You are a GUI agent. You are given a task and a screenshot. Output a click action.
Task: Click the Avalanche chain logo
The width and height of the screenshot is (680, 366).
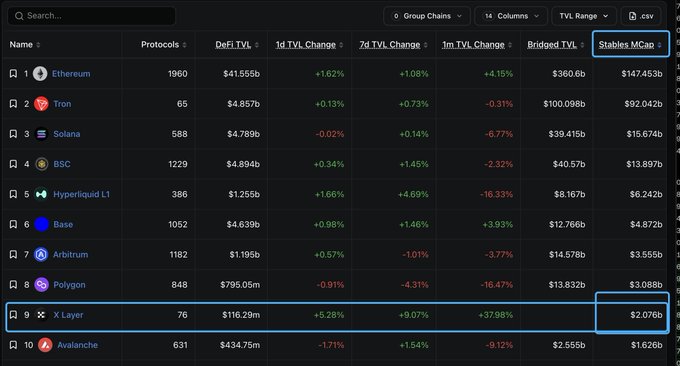click(45, 345)
